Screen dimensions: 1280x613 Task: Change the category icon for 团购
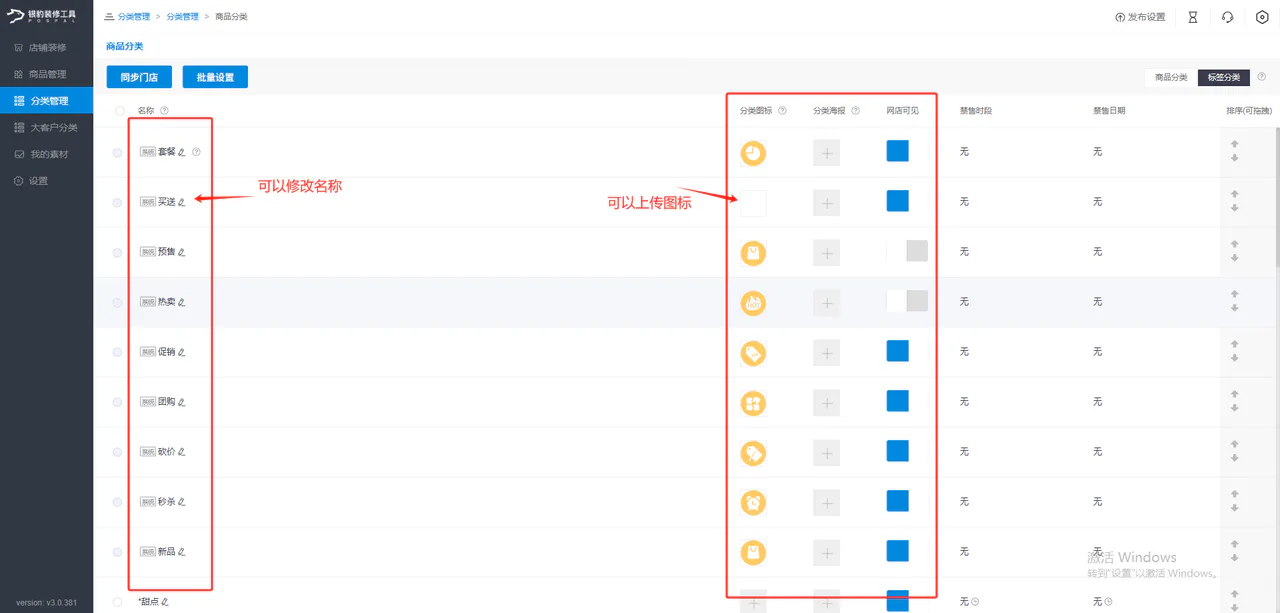coord(753,403)
